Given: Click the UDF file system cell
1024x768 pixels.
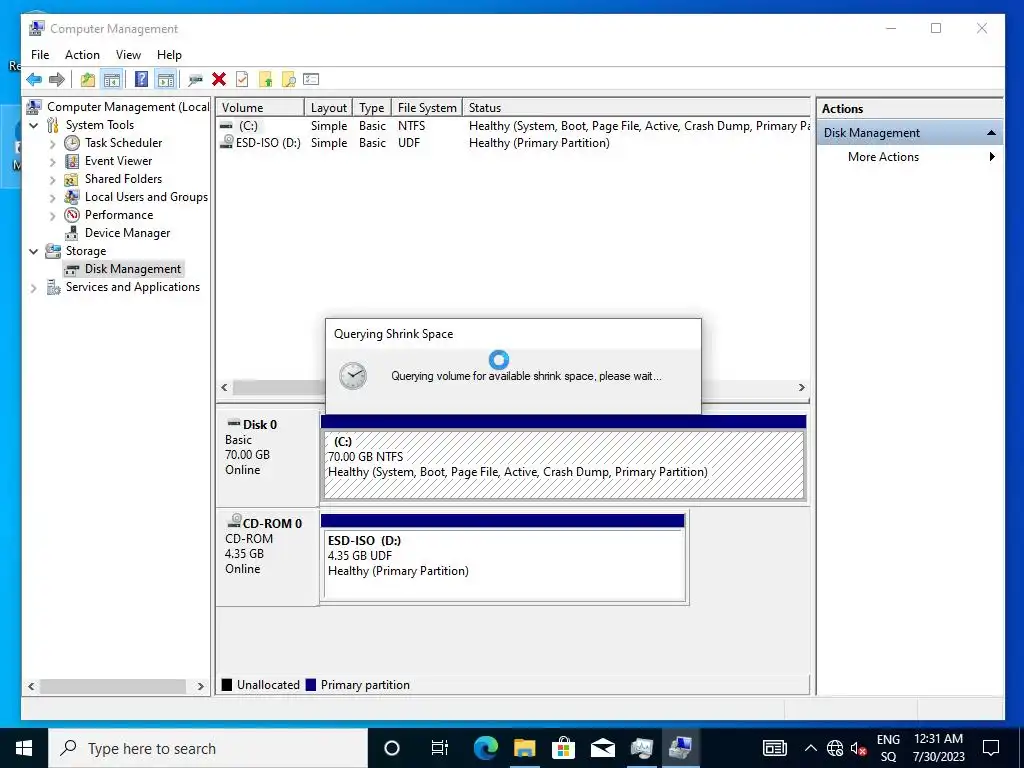Looking at the screenshot, I should click(409, 143).
